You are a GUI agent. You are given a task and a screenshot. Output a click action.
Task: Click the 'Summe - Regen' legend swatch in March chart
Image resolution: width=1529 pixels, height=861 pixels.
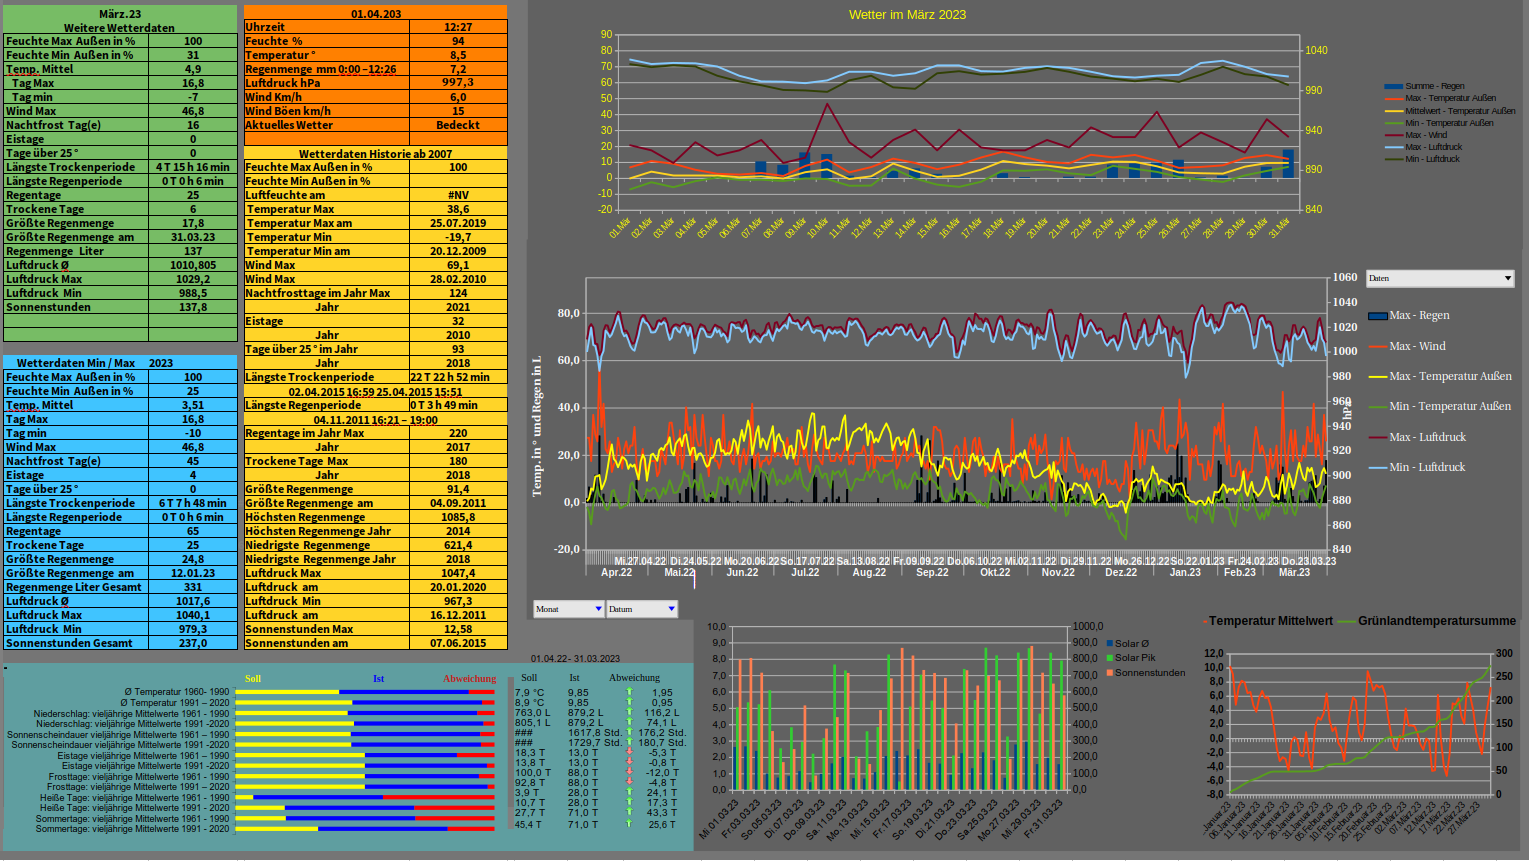pos(1393,86)
